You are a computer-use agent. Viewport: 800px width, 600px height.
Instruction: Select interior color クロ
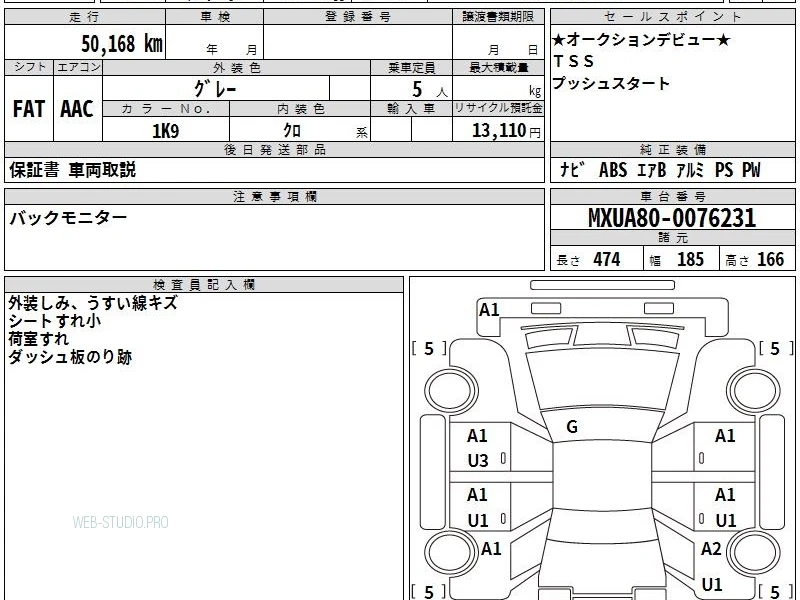(292, 131)
